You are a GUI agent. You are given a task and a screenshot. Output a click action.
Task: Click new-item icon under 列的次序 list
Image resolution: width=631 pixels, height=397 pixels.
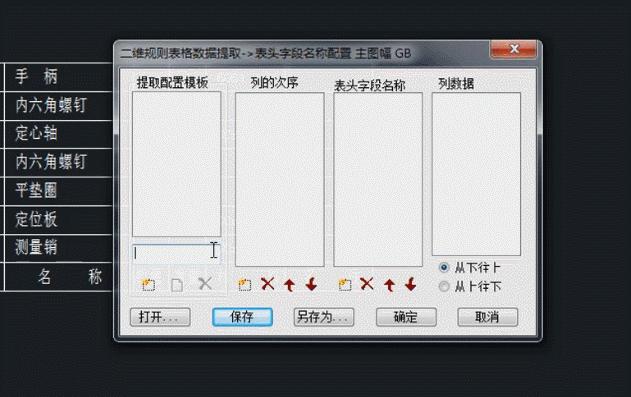click(244, 284)
